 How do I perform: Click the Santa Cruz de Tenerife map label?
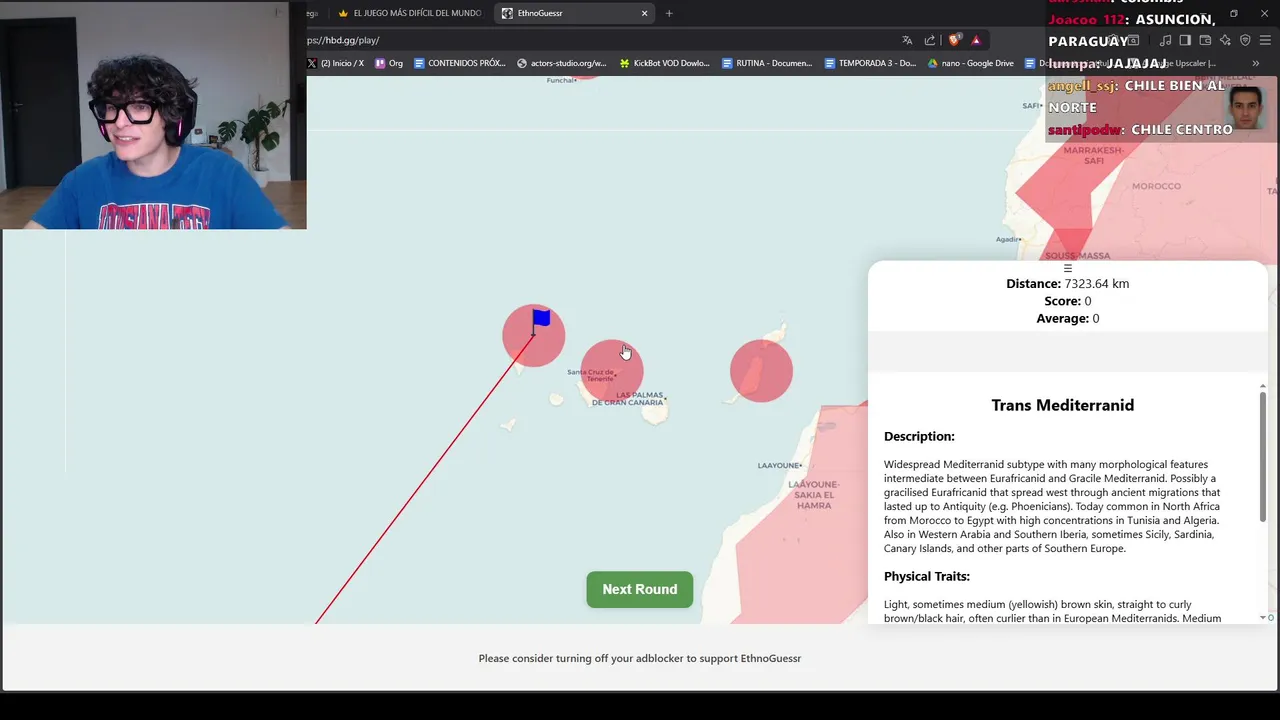pyautogui.click(x=593, y=375)
